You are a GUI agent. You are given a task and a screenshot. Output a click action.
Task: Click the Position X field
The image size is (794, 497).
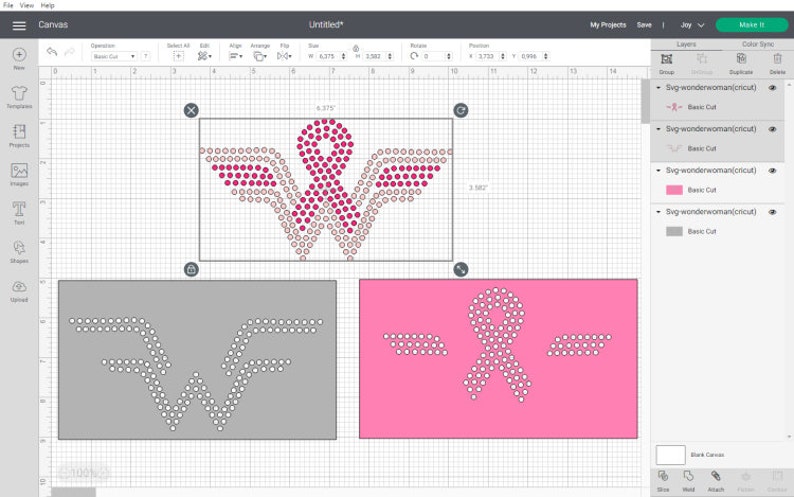tap(490, 56)
